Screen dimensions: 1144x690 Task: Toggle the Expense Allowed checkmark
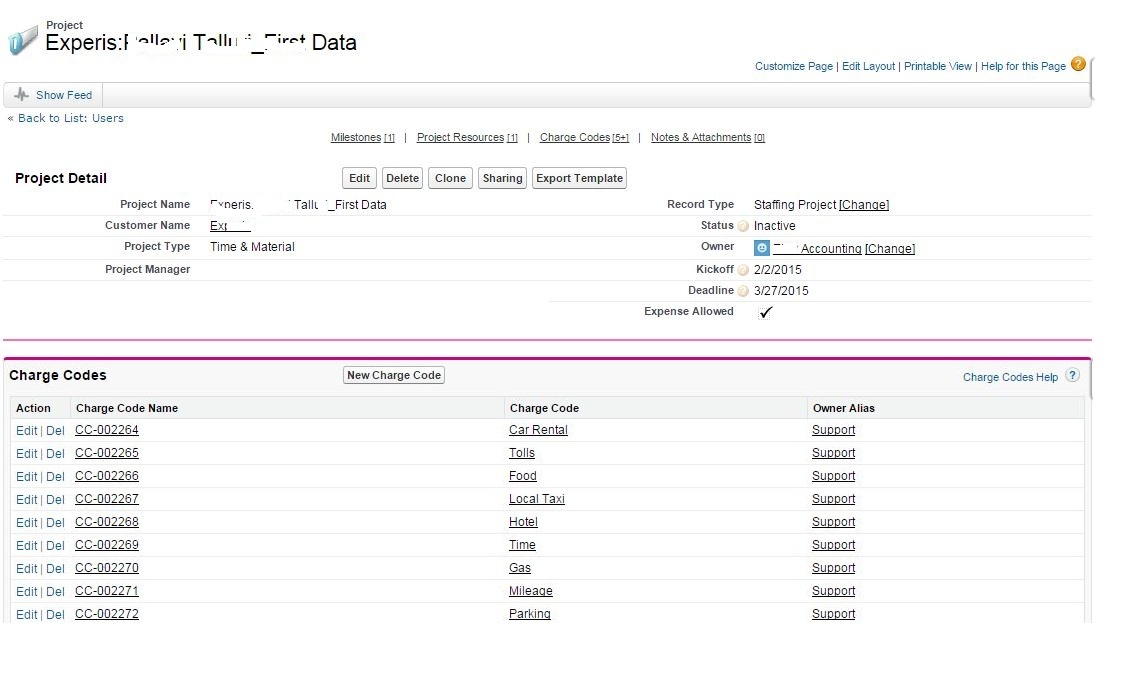(766, 312)
